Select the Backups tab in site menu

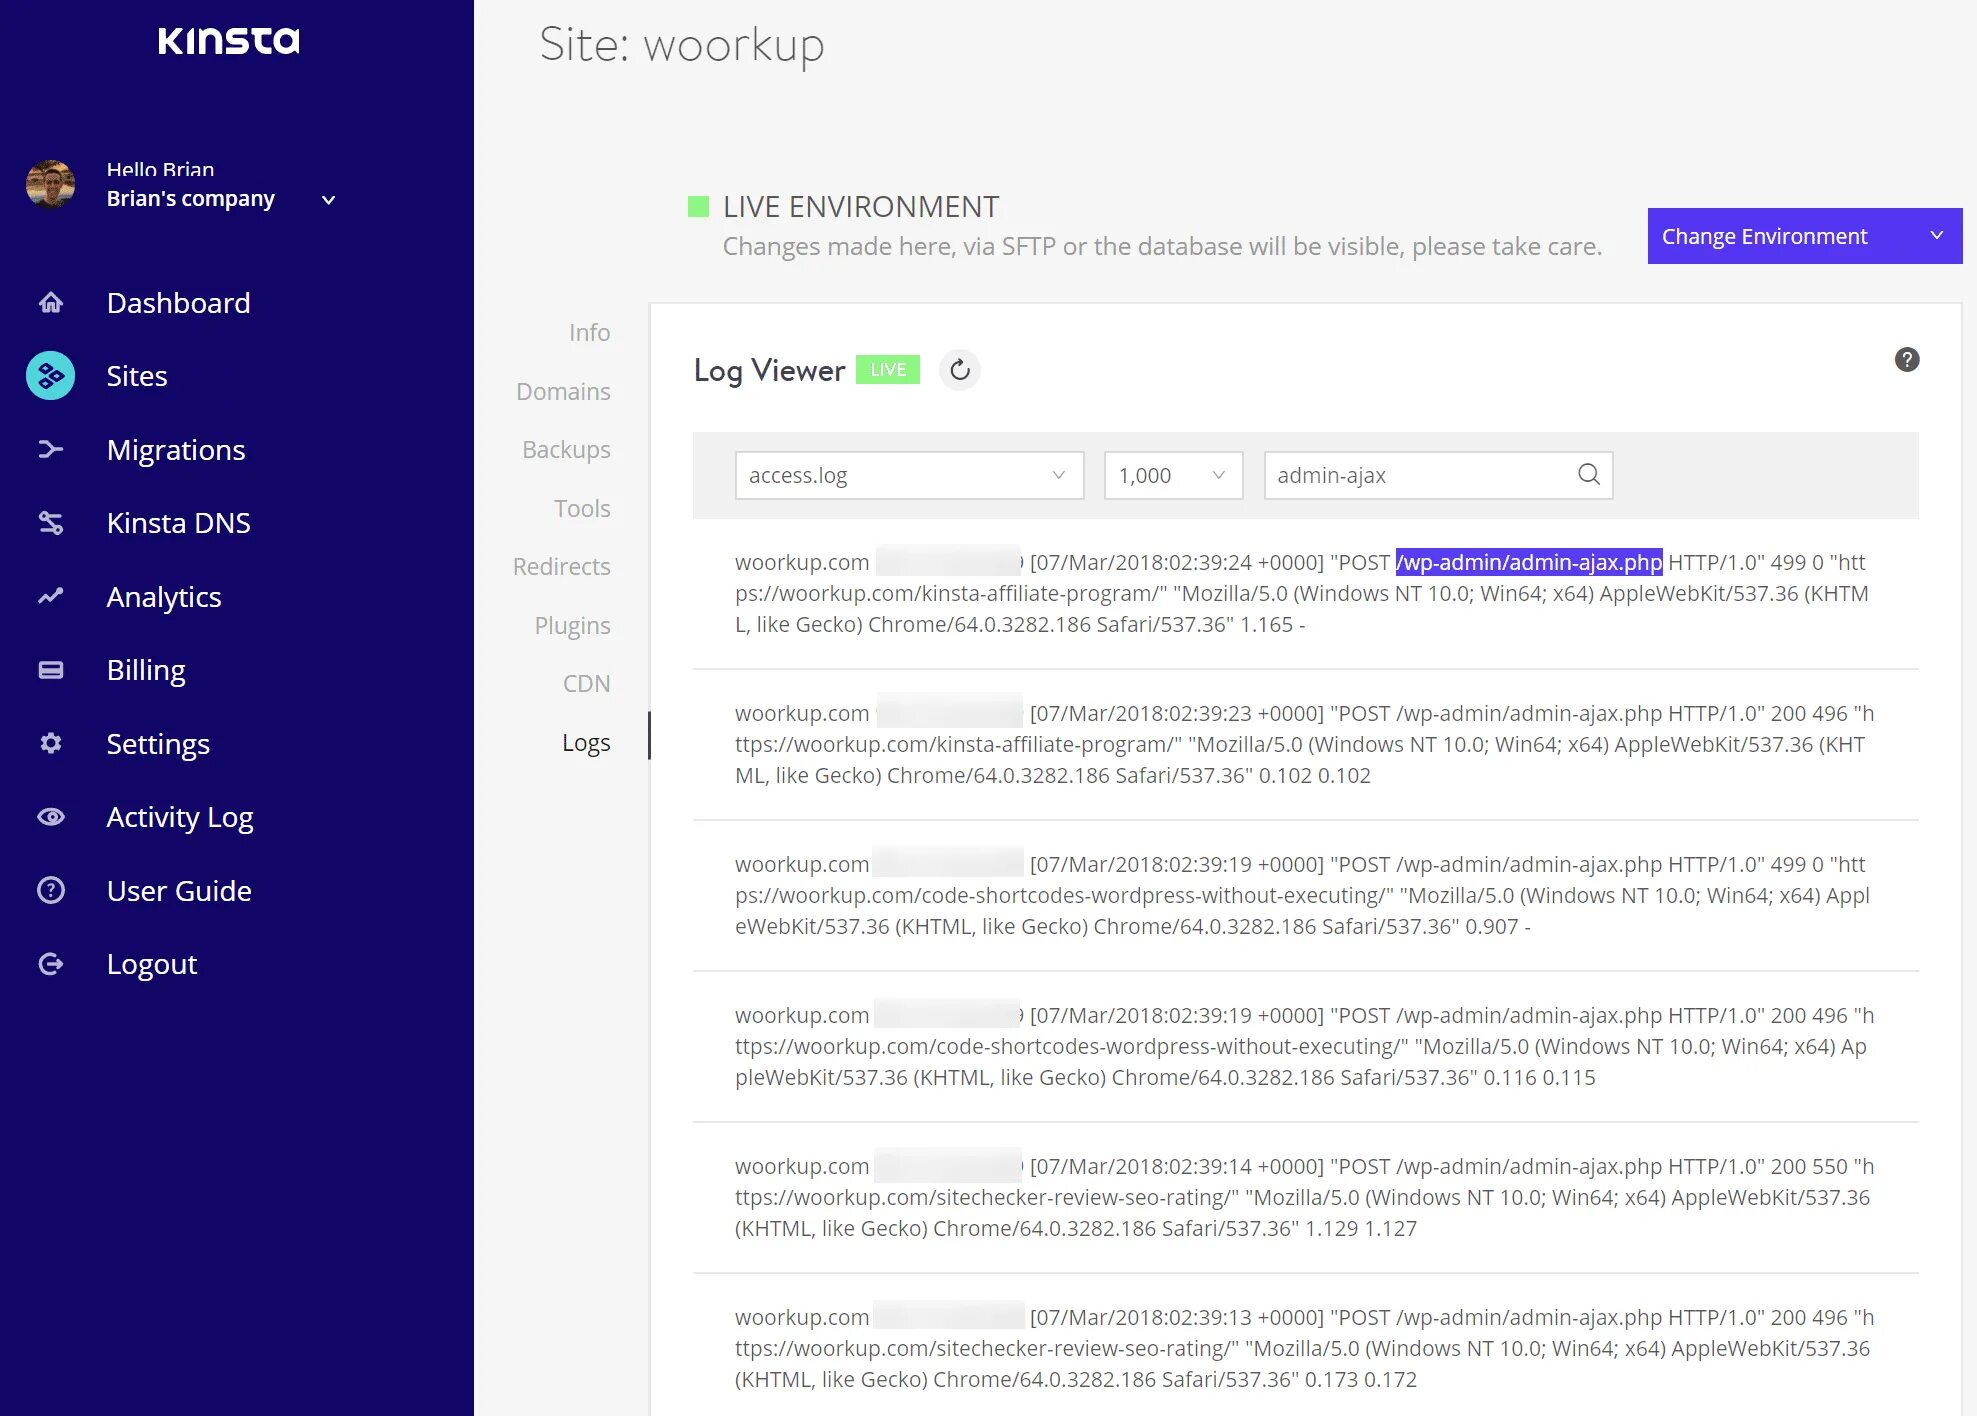click(567, 449)
